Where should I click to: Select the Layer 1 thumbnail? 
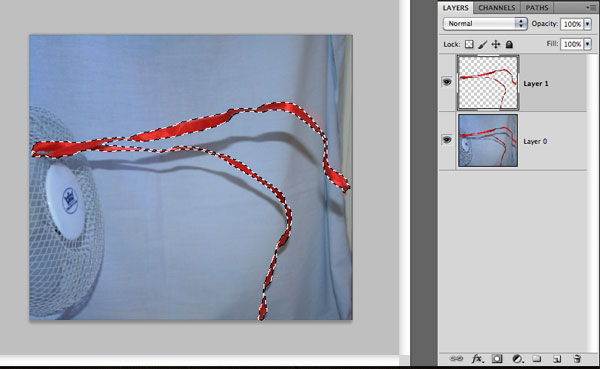488,83
